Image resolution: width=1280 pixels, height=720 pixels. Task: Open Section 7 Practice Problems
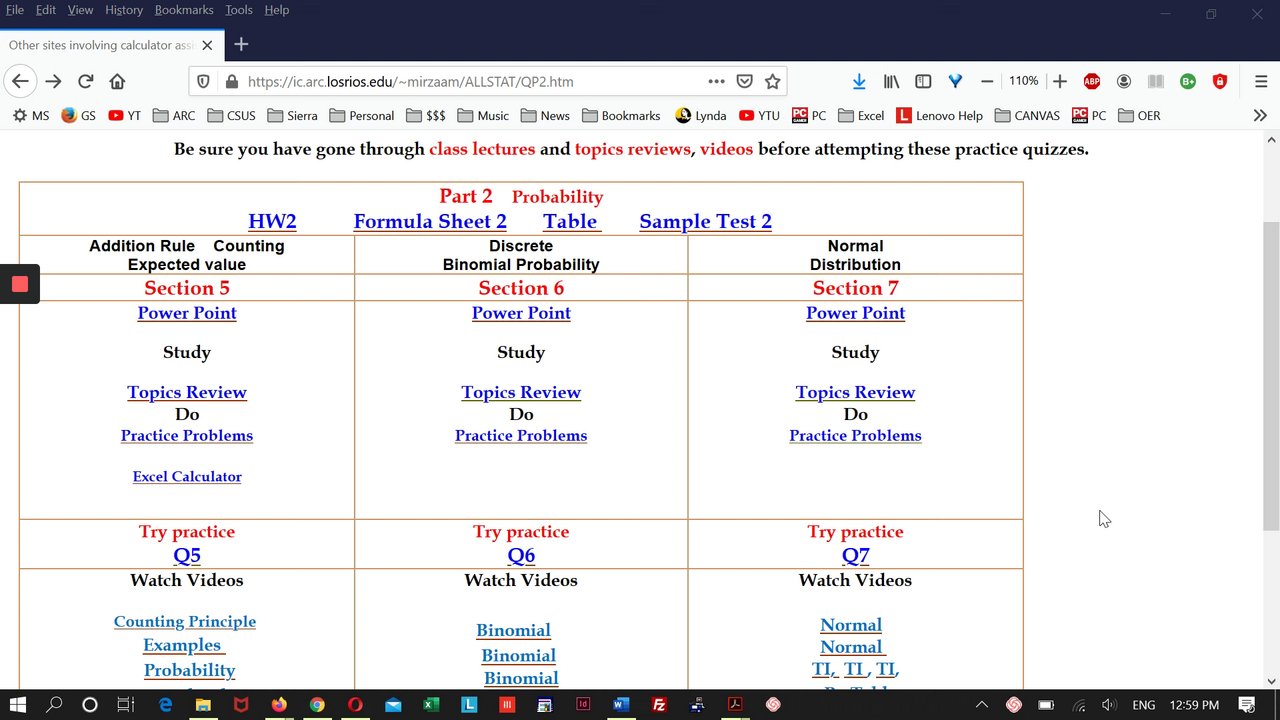point(855,435)
